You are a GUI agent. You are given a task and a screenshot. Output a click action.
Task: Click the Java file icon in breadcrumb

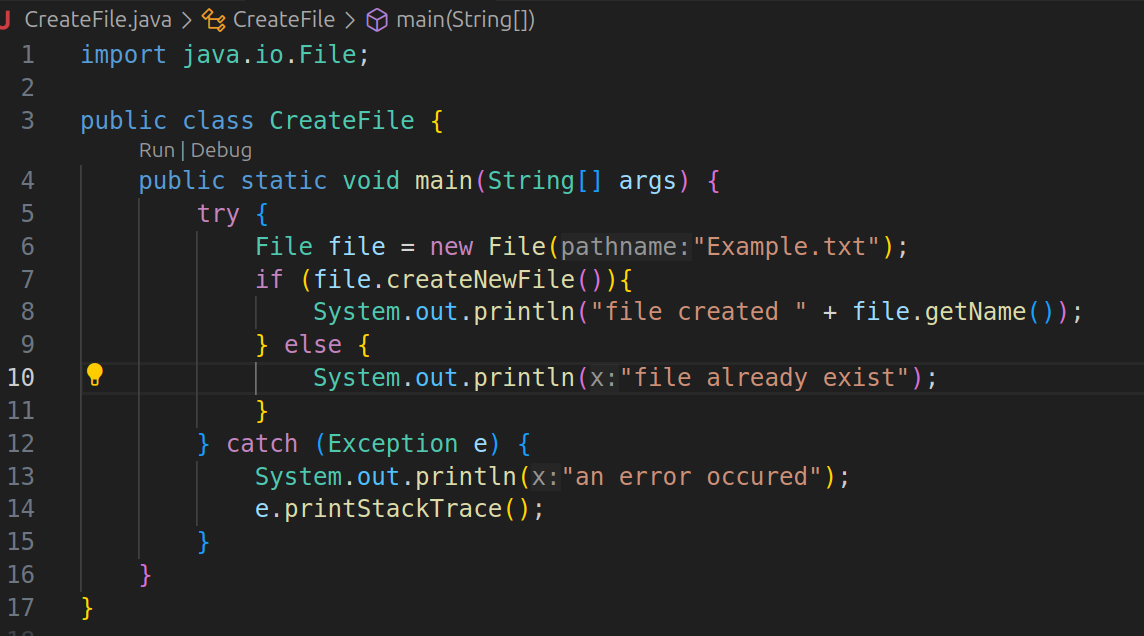click(6, 19)
